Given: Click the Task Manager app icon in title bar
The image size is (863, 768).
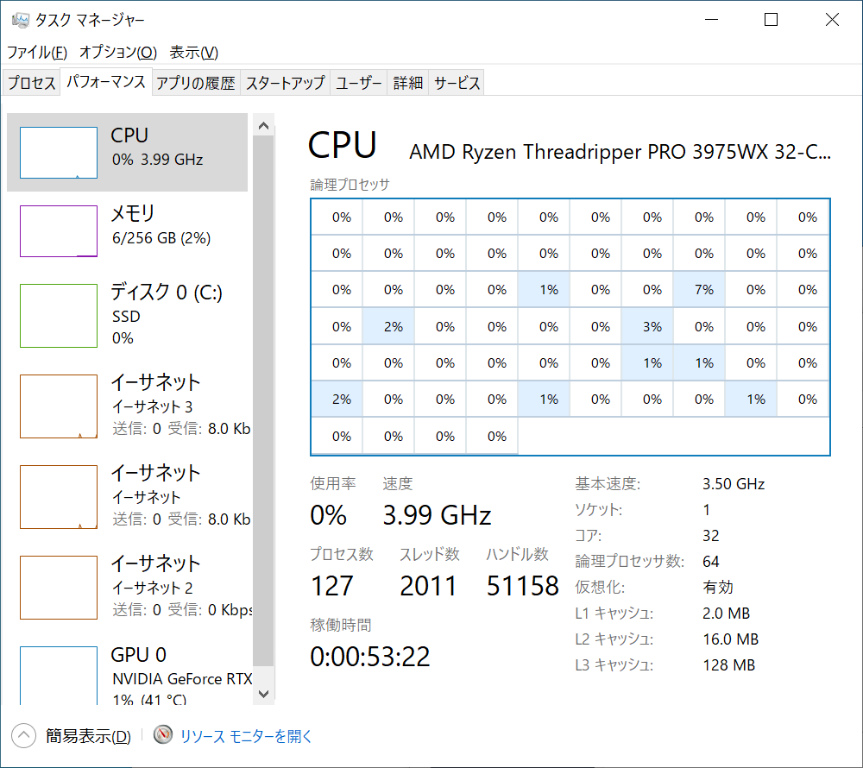Looking at the screenshot, I should [20, 20].
